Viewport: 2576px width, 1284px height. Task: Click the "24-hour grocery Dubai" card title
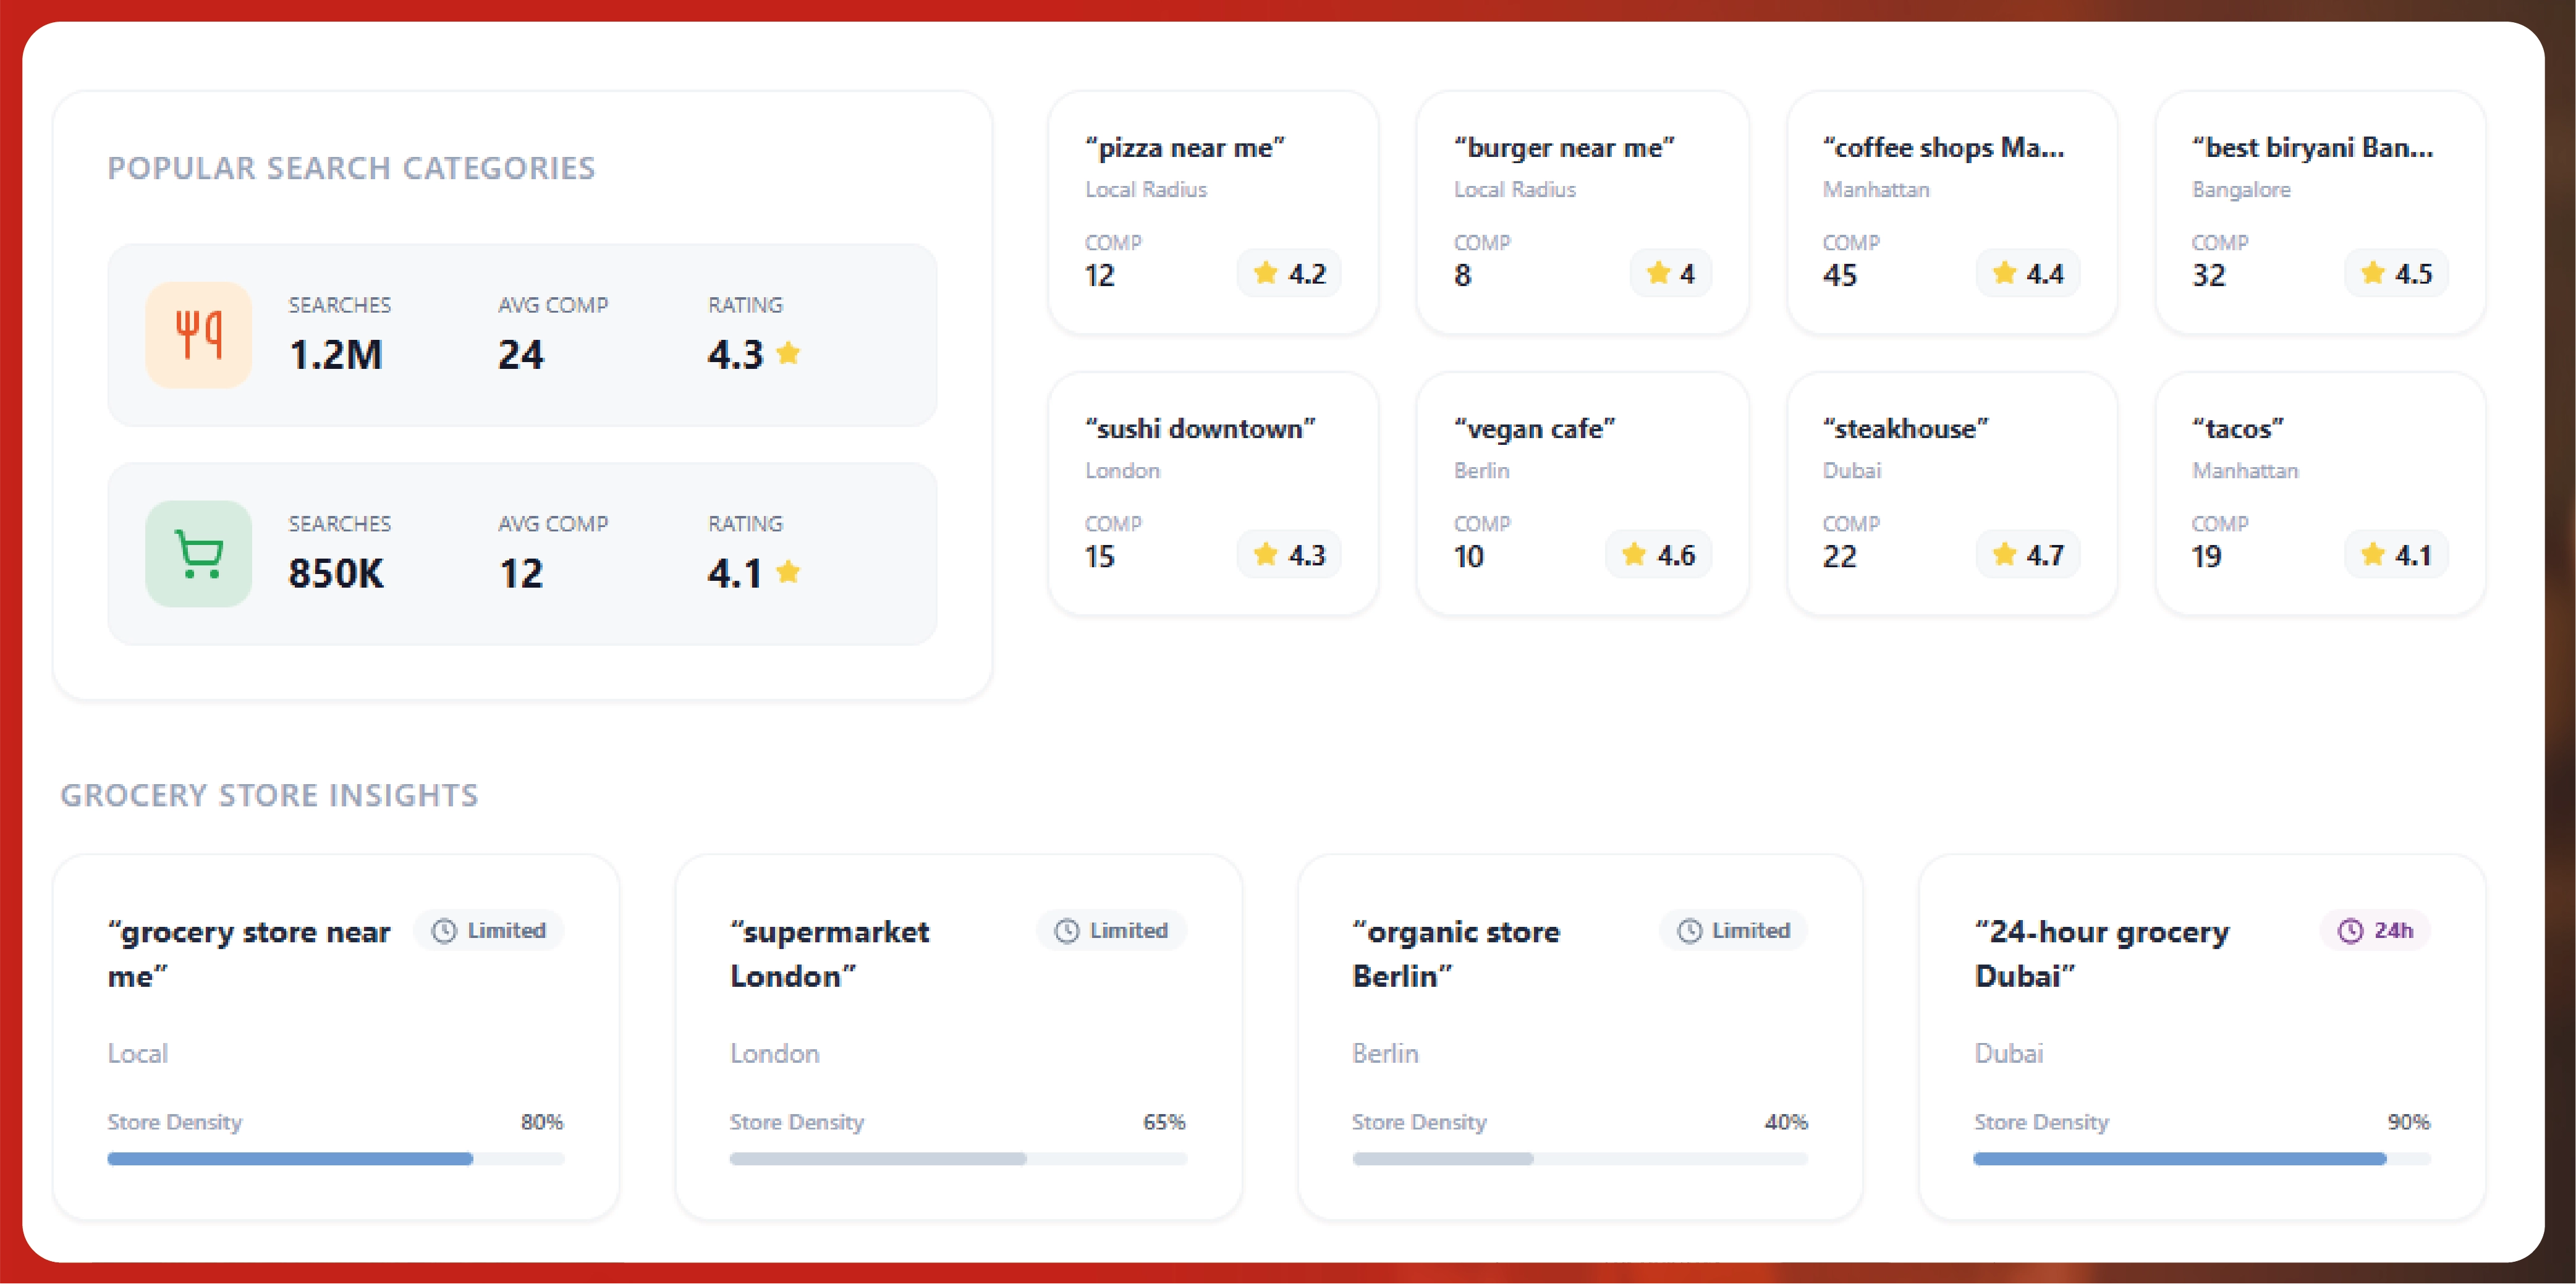(x=2101, y=954)
